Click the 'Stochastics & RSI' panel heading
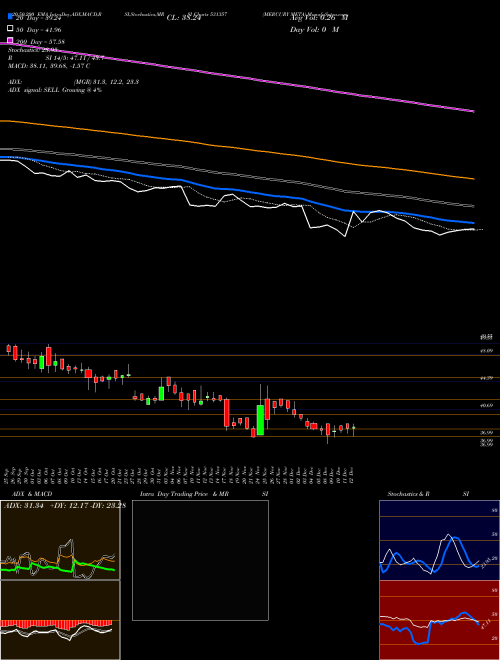The image size is (500, 660). [428, 494]
